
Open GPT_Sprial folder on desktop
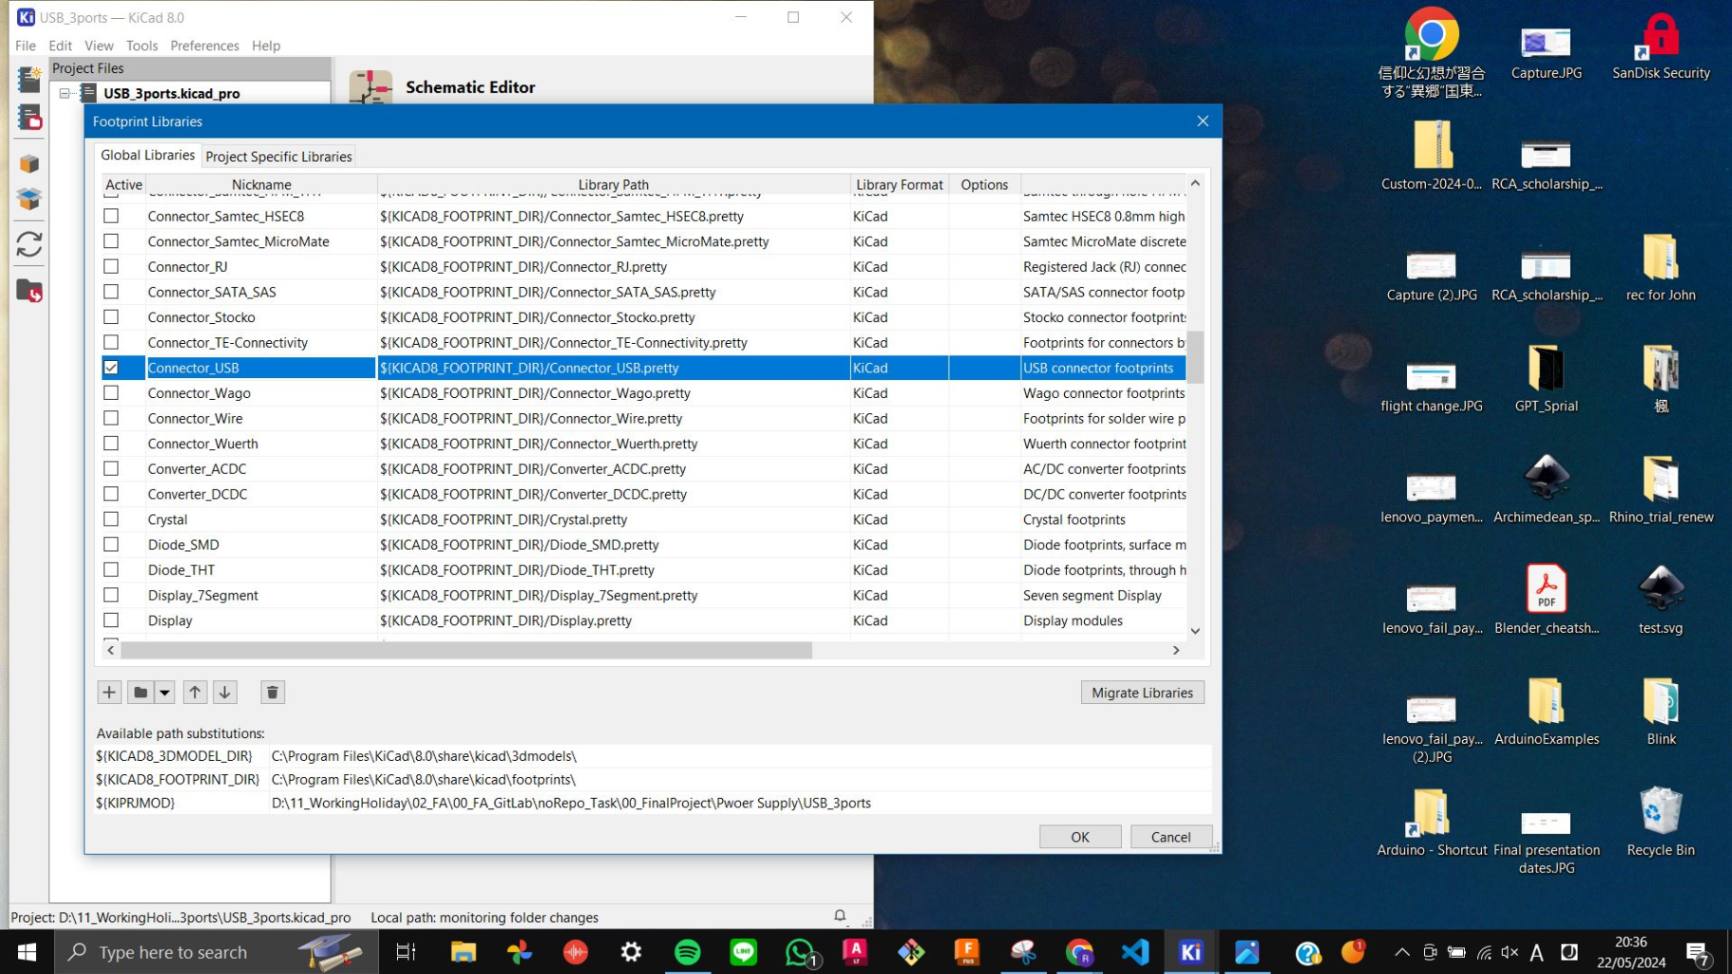(x=1546, y=378)
